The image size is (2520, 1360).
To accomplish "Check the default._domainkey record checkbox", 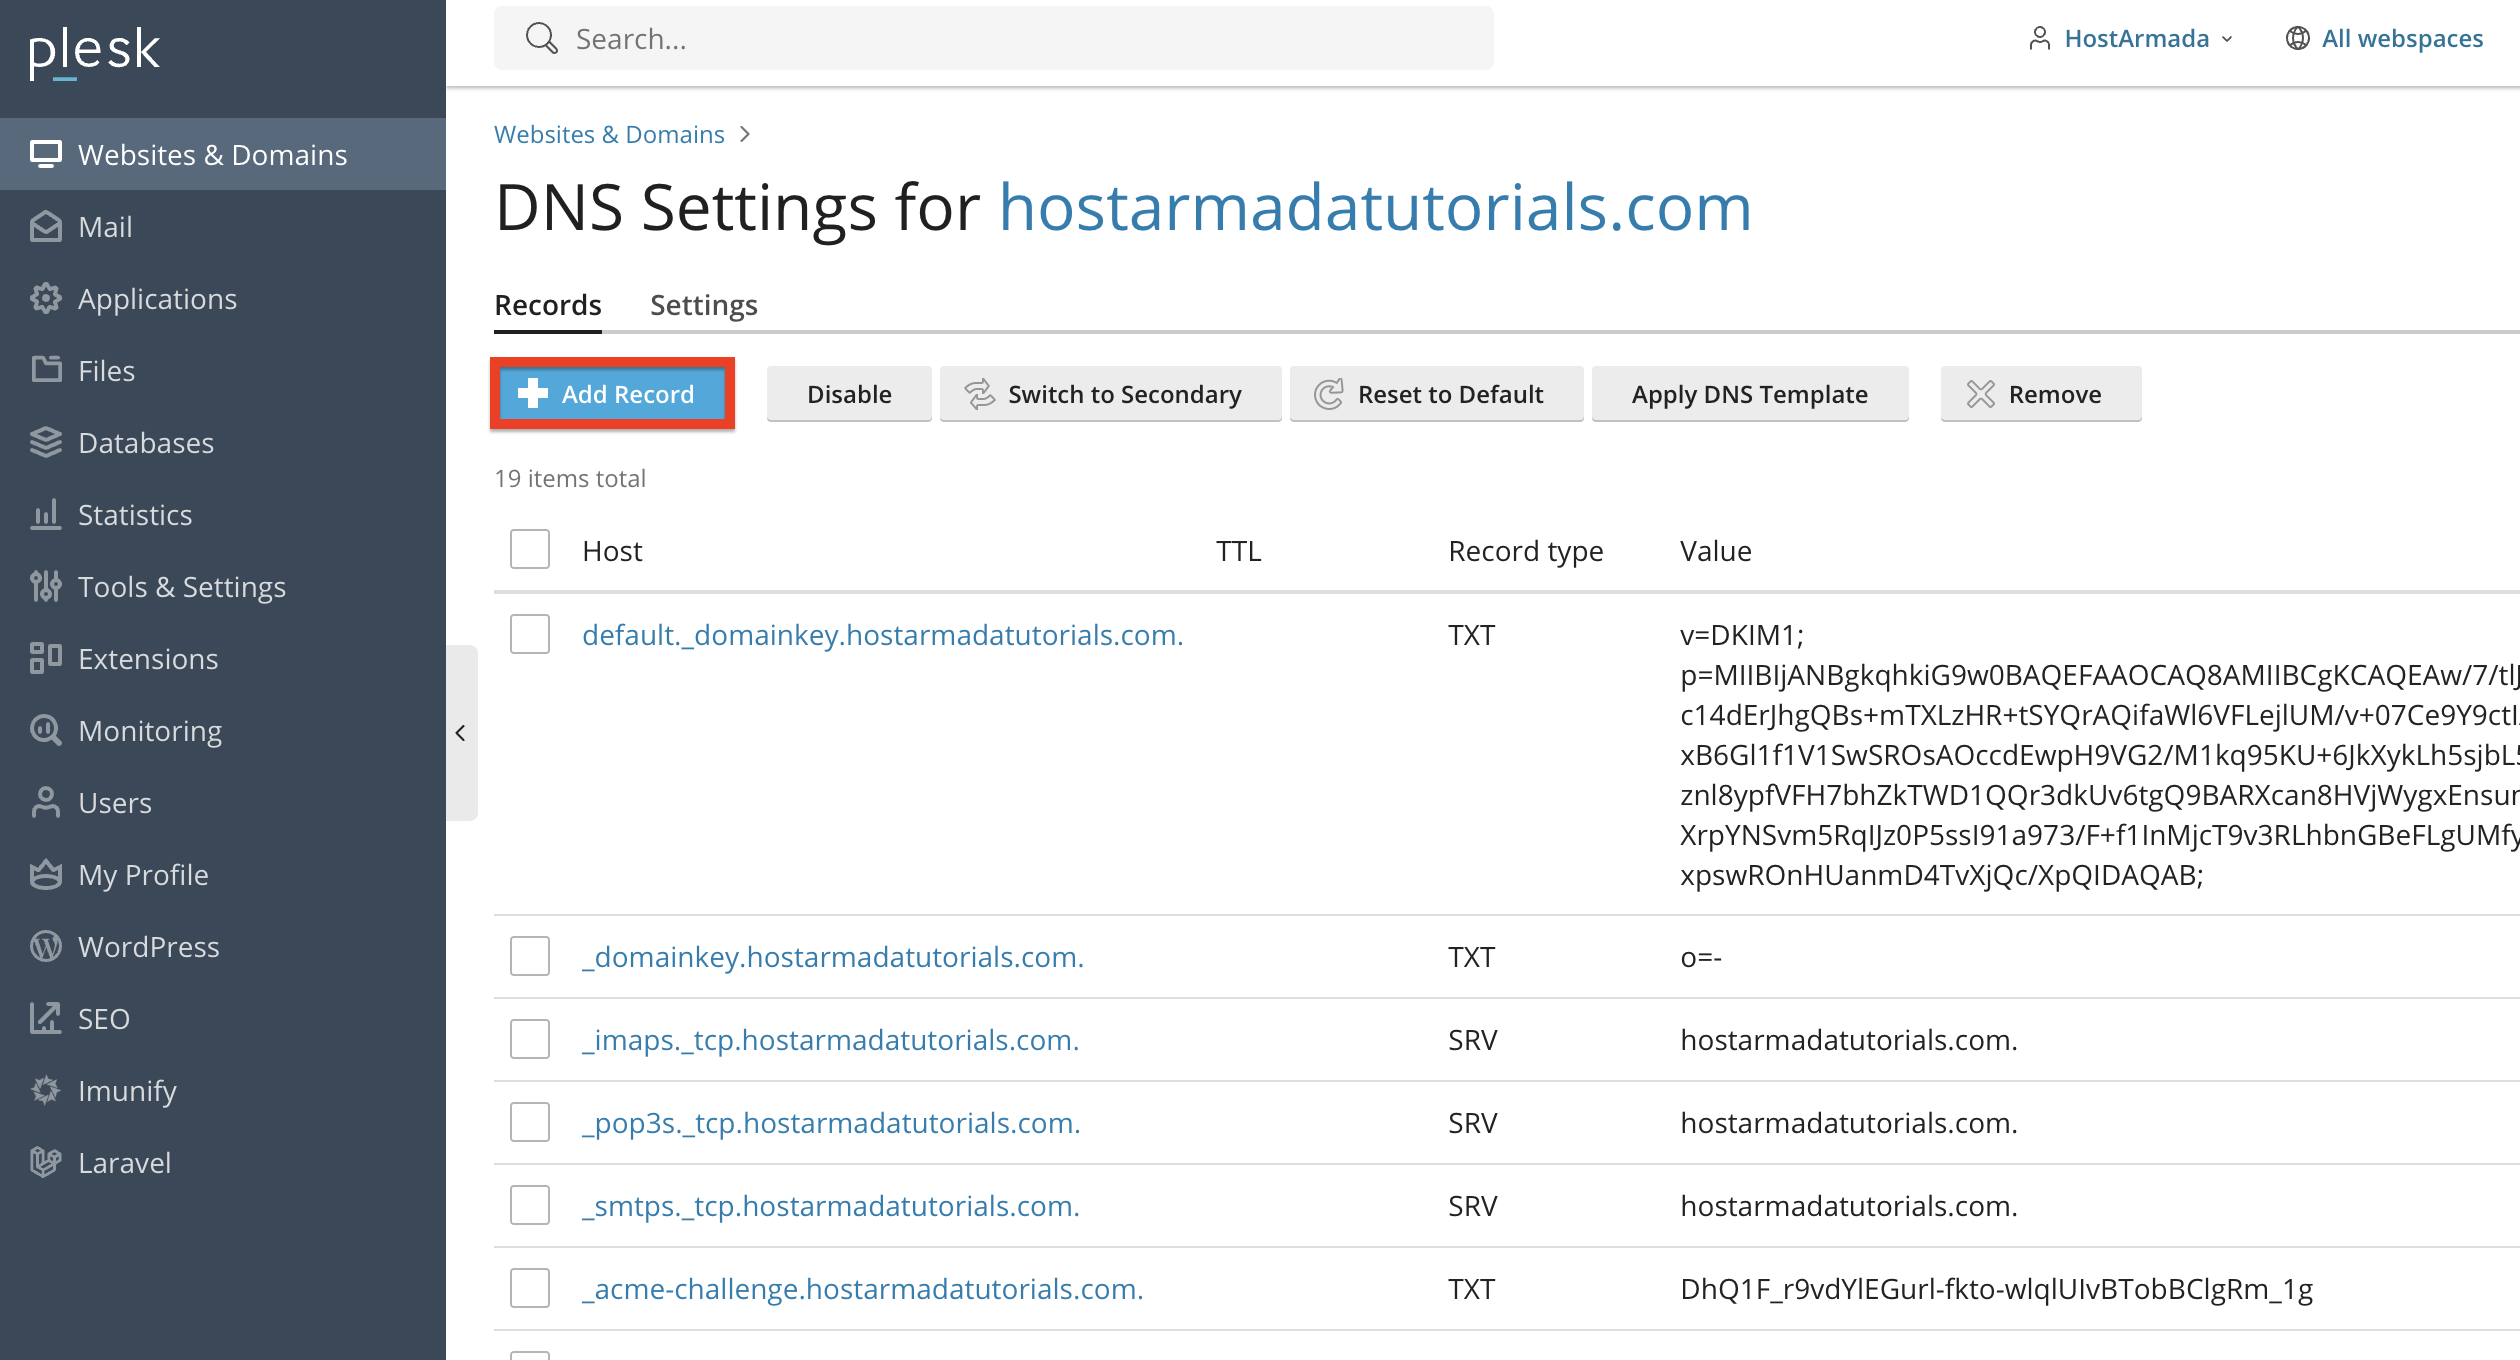I will tap(530, 635).
